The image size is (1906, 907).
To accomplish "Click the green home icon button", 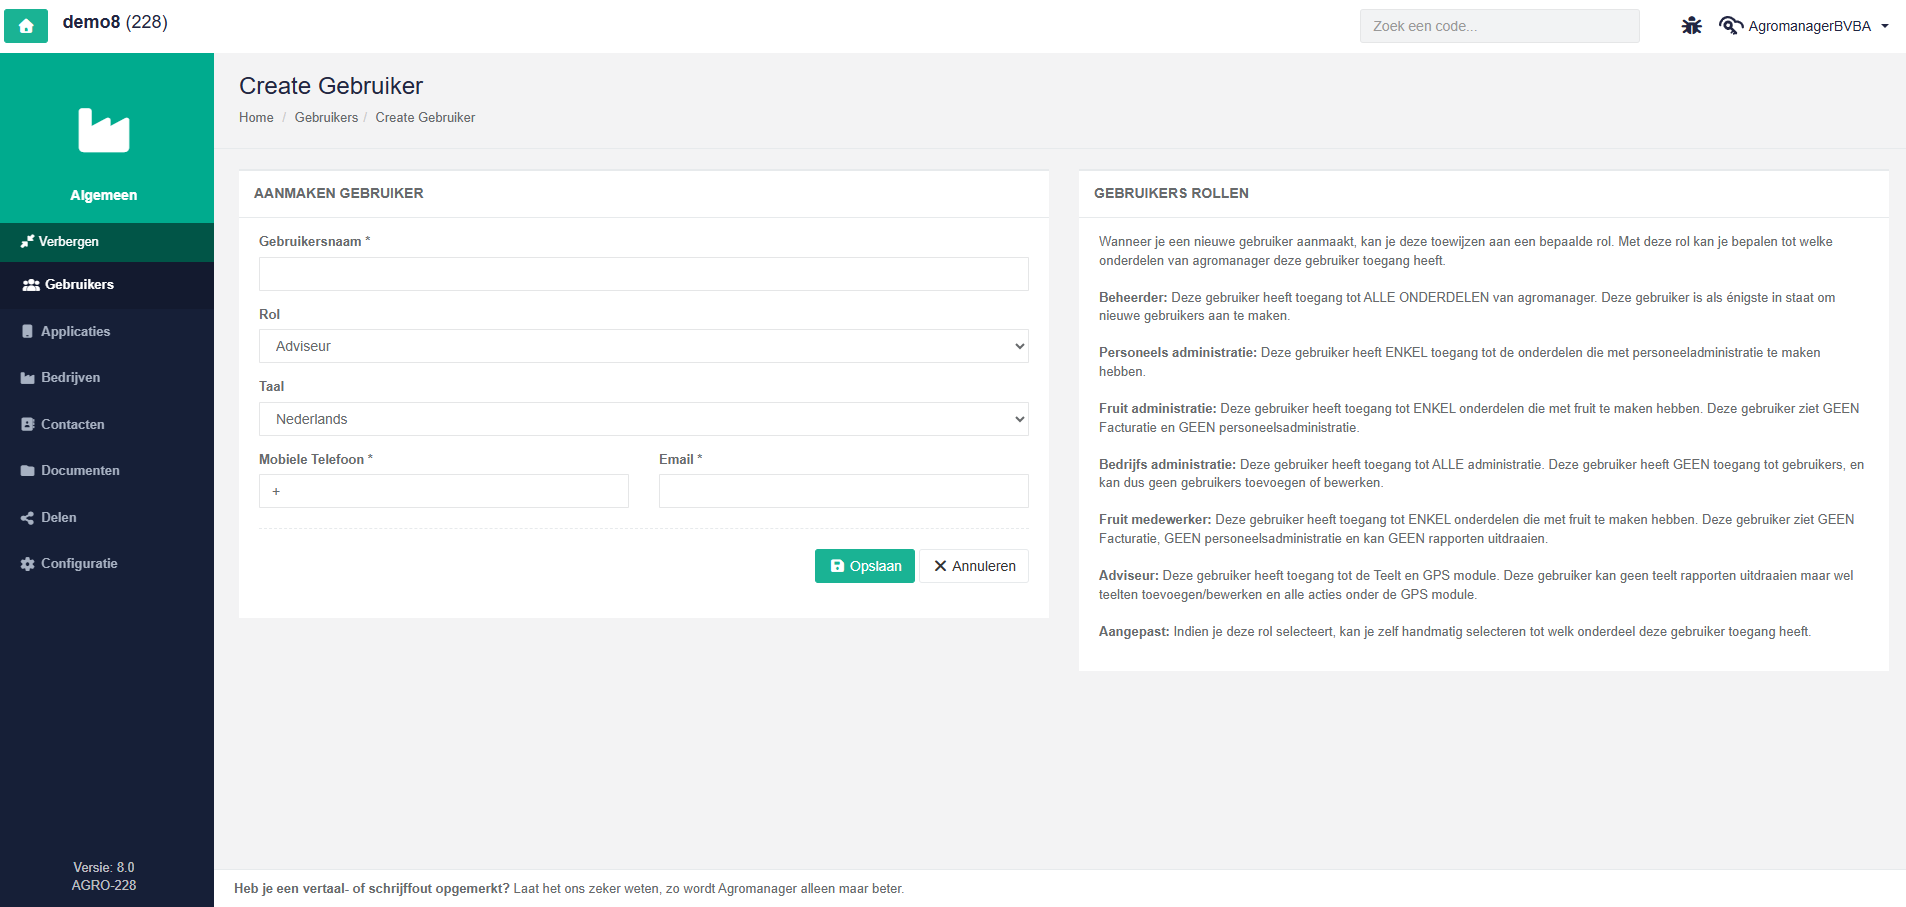I will 26,26.
